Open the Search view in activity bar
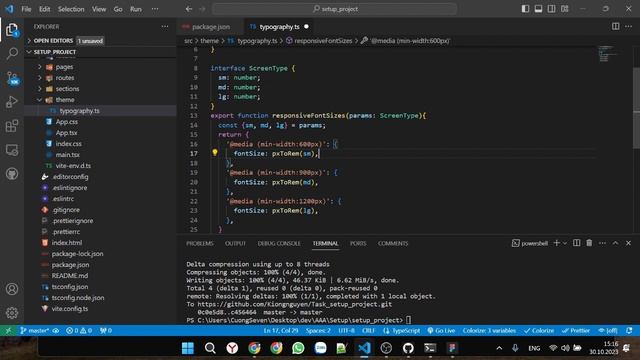640x360 pixels. (12, 53)
